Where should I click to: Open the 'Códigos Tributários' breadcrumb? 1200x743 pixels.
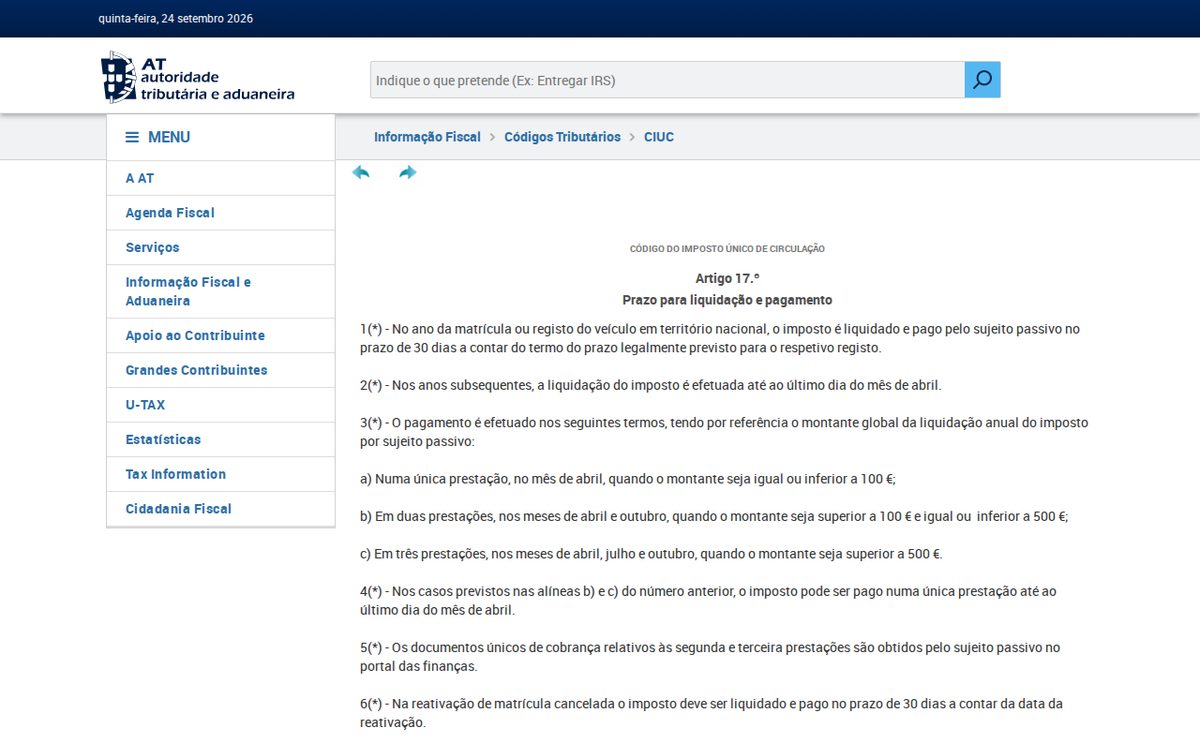click(x=562, y=137)
